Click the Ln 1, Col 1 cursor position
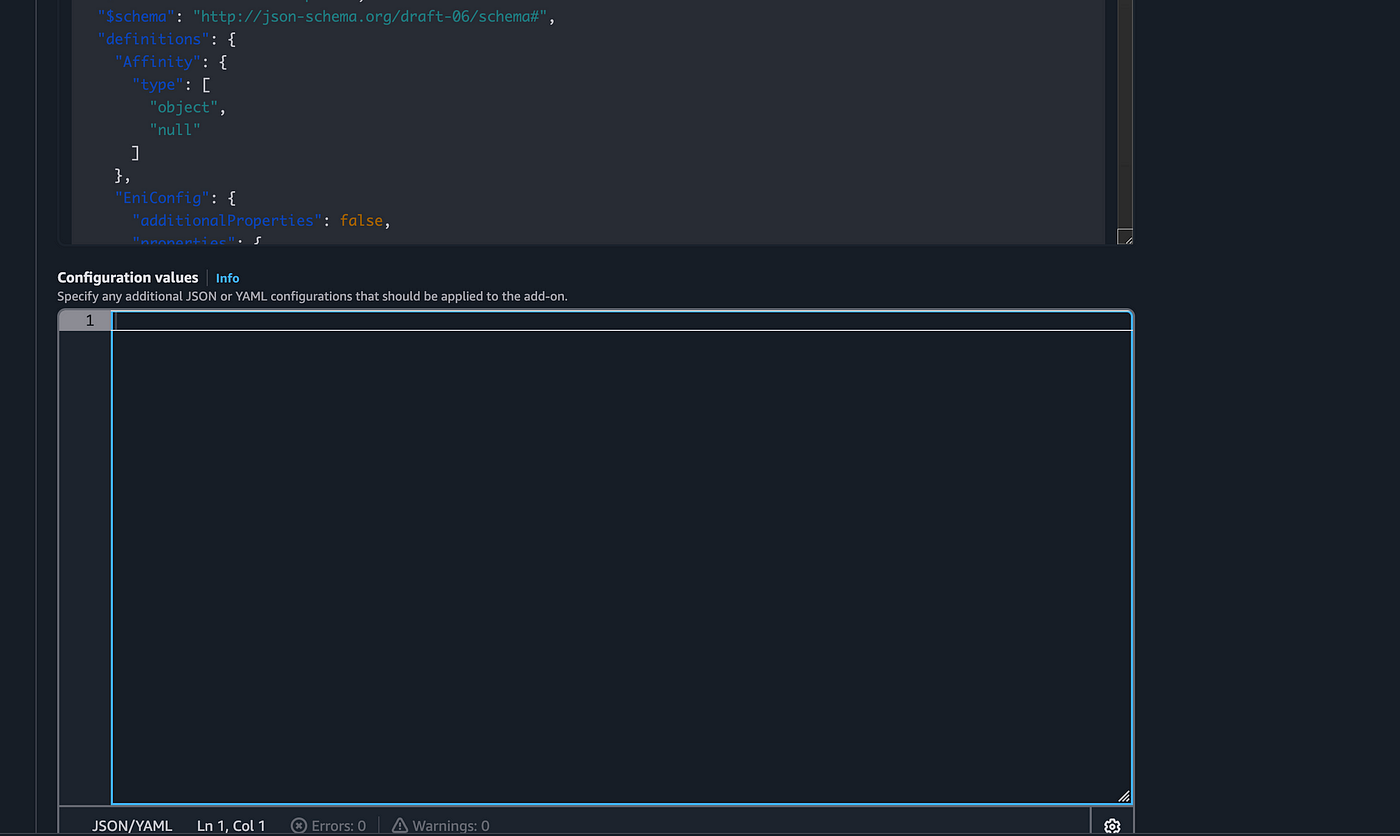 pos(231,826)
